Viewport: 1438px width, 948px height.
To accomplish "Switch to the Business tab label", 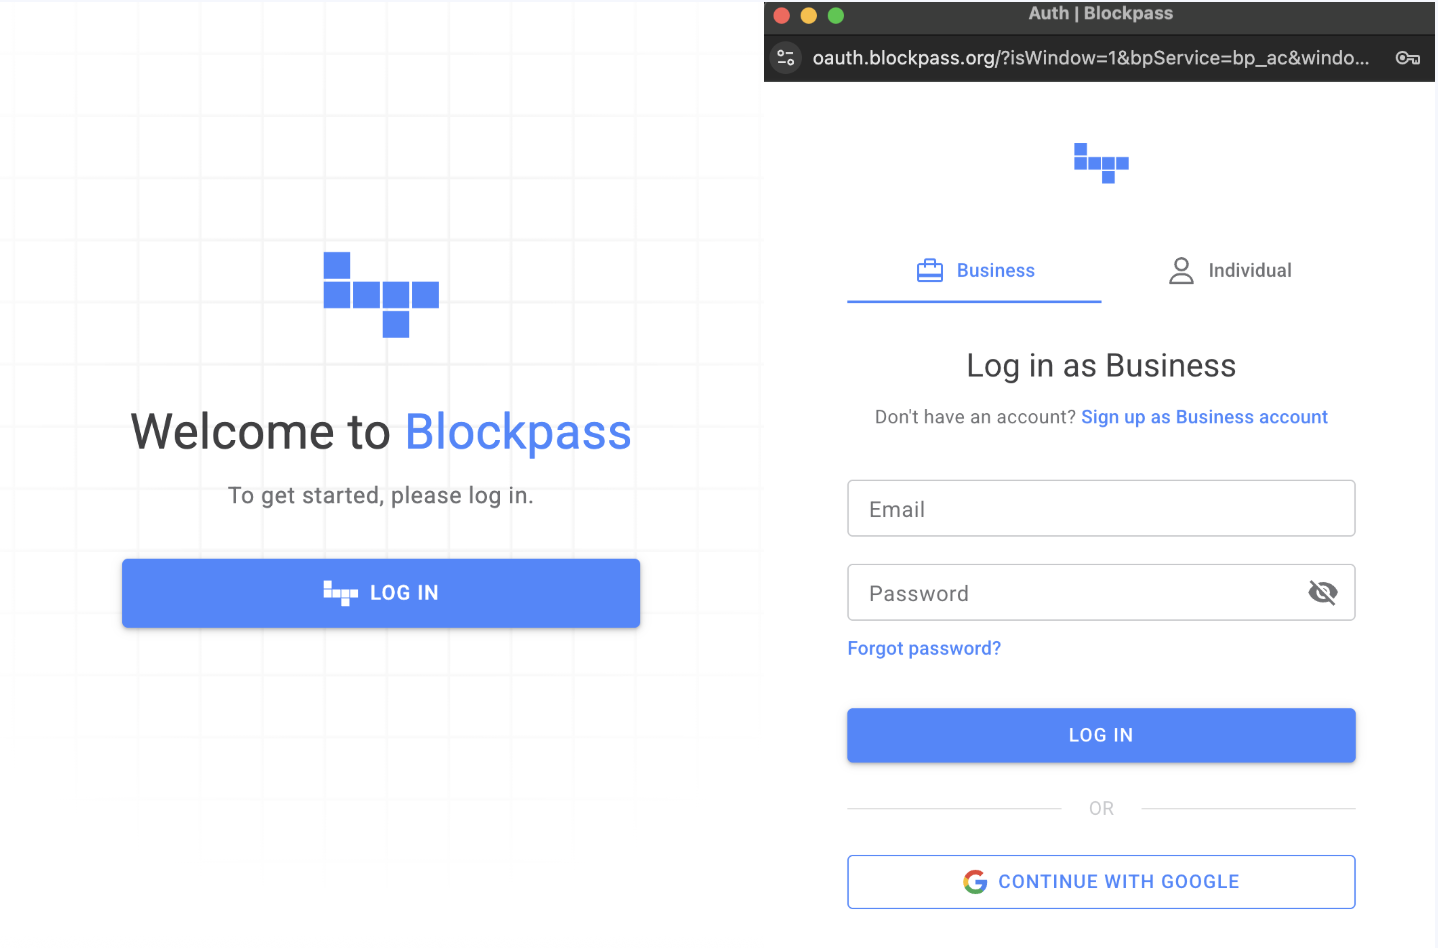I will tap(995, 271).
